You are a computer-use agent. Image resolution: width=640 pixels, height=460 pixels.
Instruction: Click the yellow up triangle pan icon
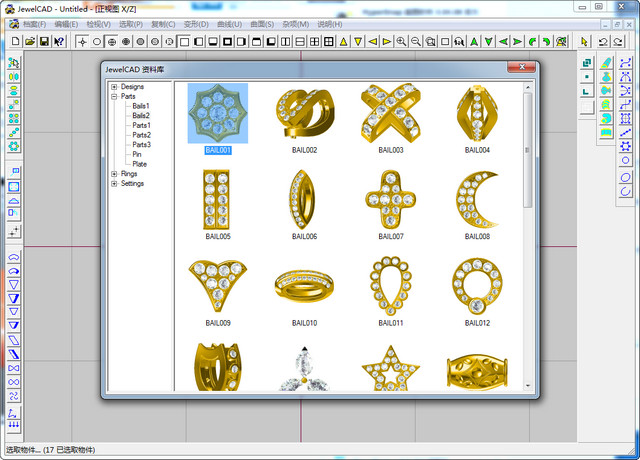point(344,41)
